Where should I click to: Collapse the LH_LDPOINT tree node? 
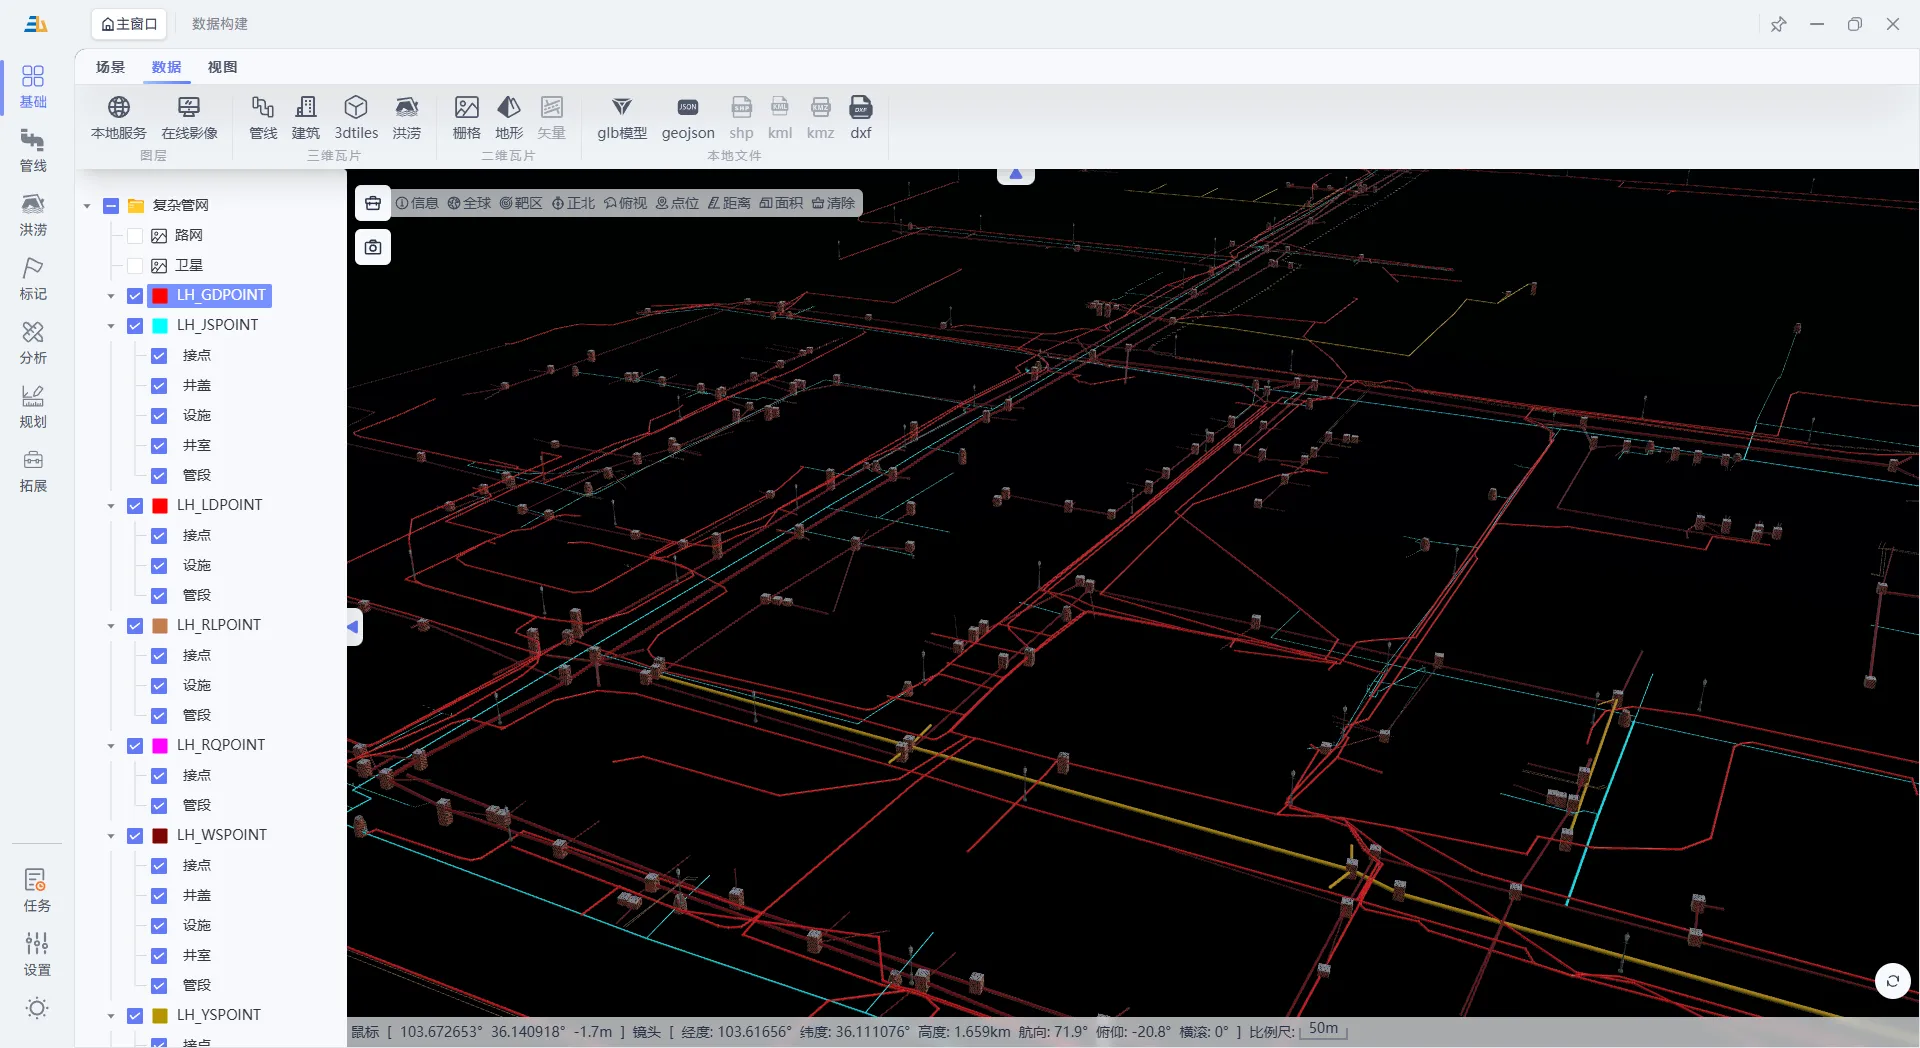[x=111, y=506]
